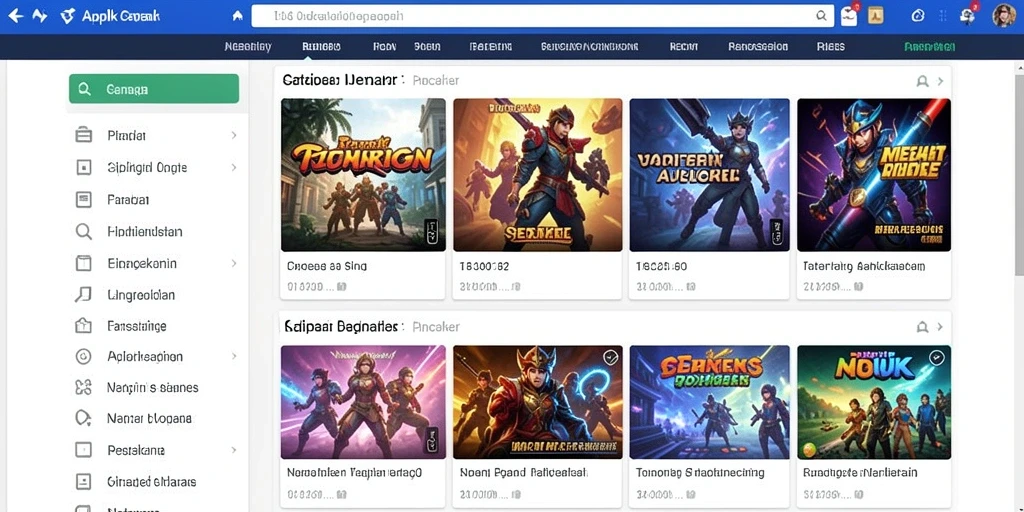Click badge icon on purple trio thumbnail
Viewport: 1024px width, 512px height.
coord(431,440)
